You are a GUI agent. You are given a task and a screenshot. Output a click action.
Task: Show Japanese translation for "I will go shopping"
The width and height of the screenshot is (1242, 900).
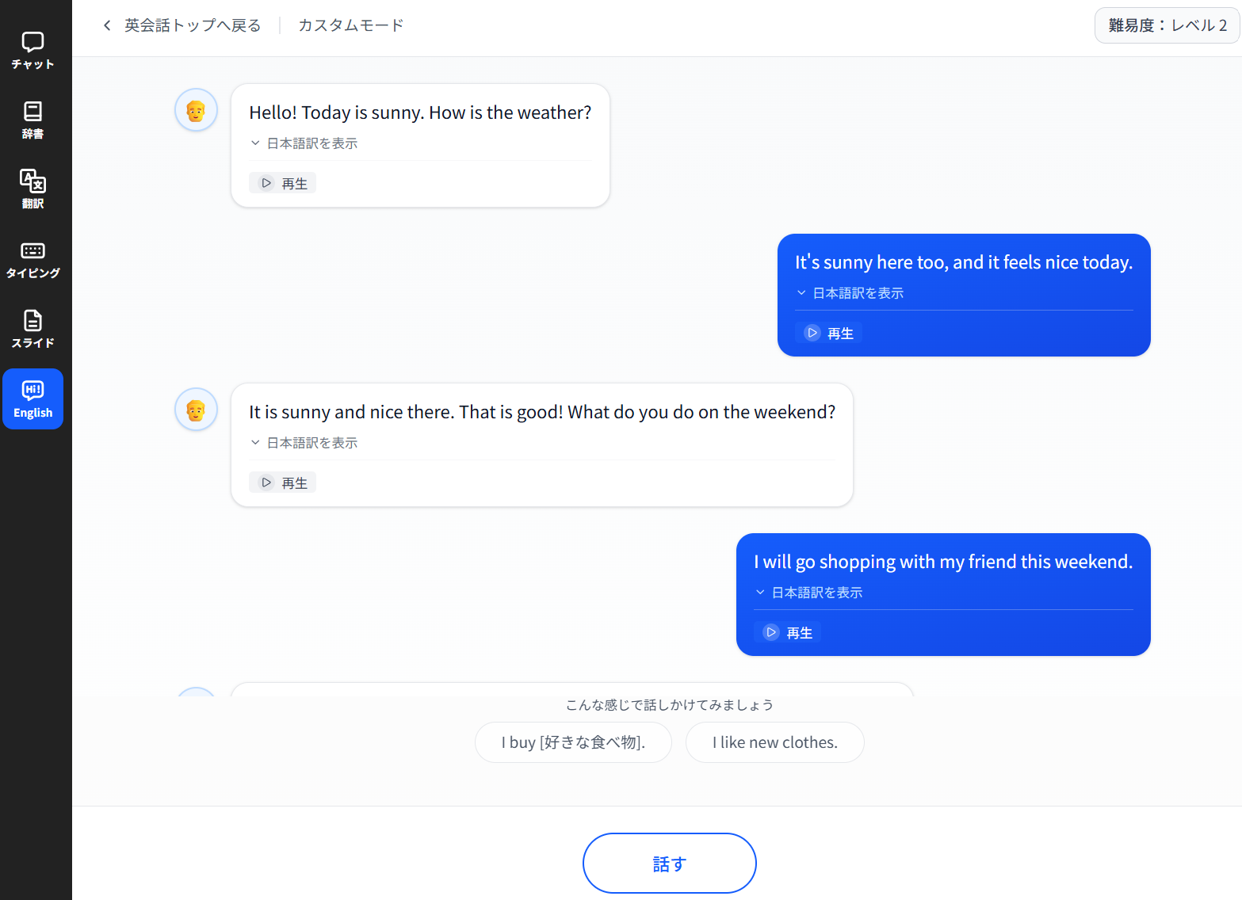pyautogui.click(x=809, y=593)
